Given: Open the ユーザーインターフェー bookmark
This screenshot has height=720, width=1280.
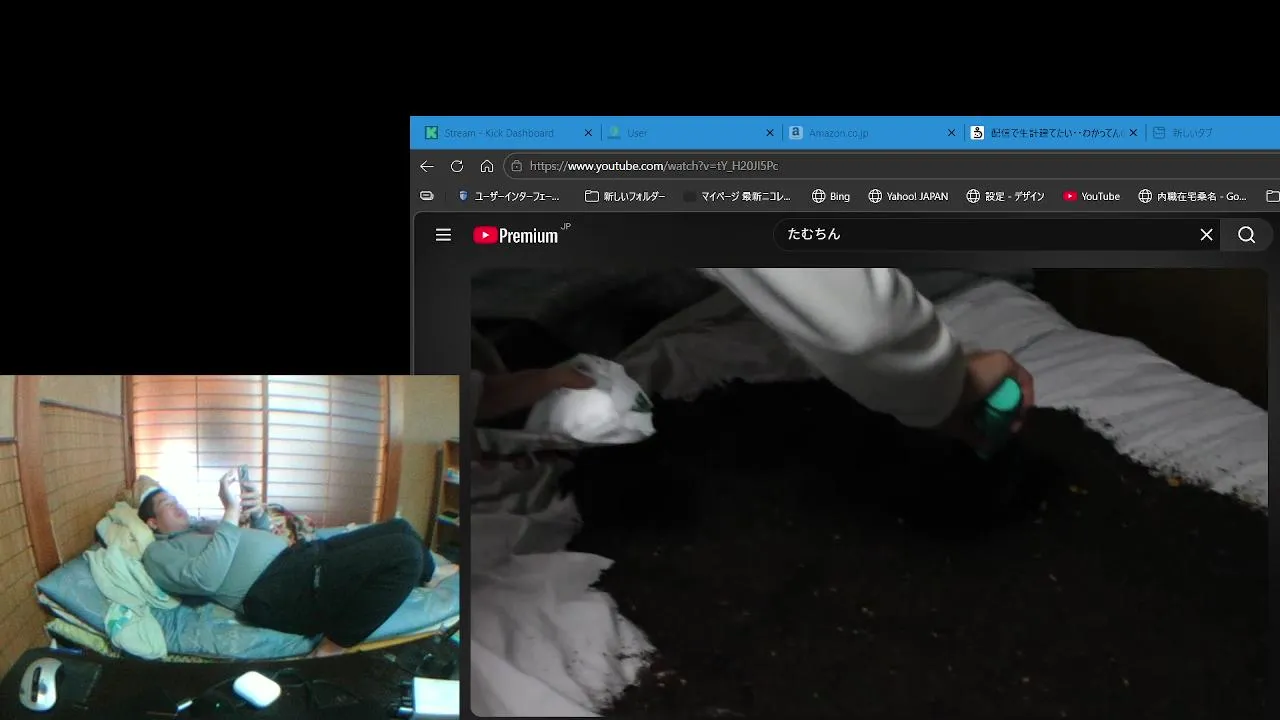Looking at the screenshot, I should pos(508,196).
